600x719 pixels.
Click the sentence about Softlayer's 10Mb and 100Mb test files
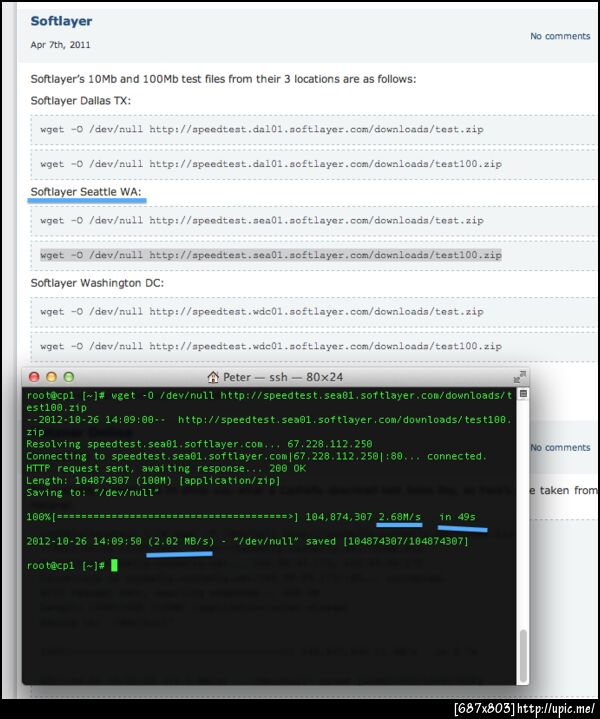tap(223, 79)
